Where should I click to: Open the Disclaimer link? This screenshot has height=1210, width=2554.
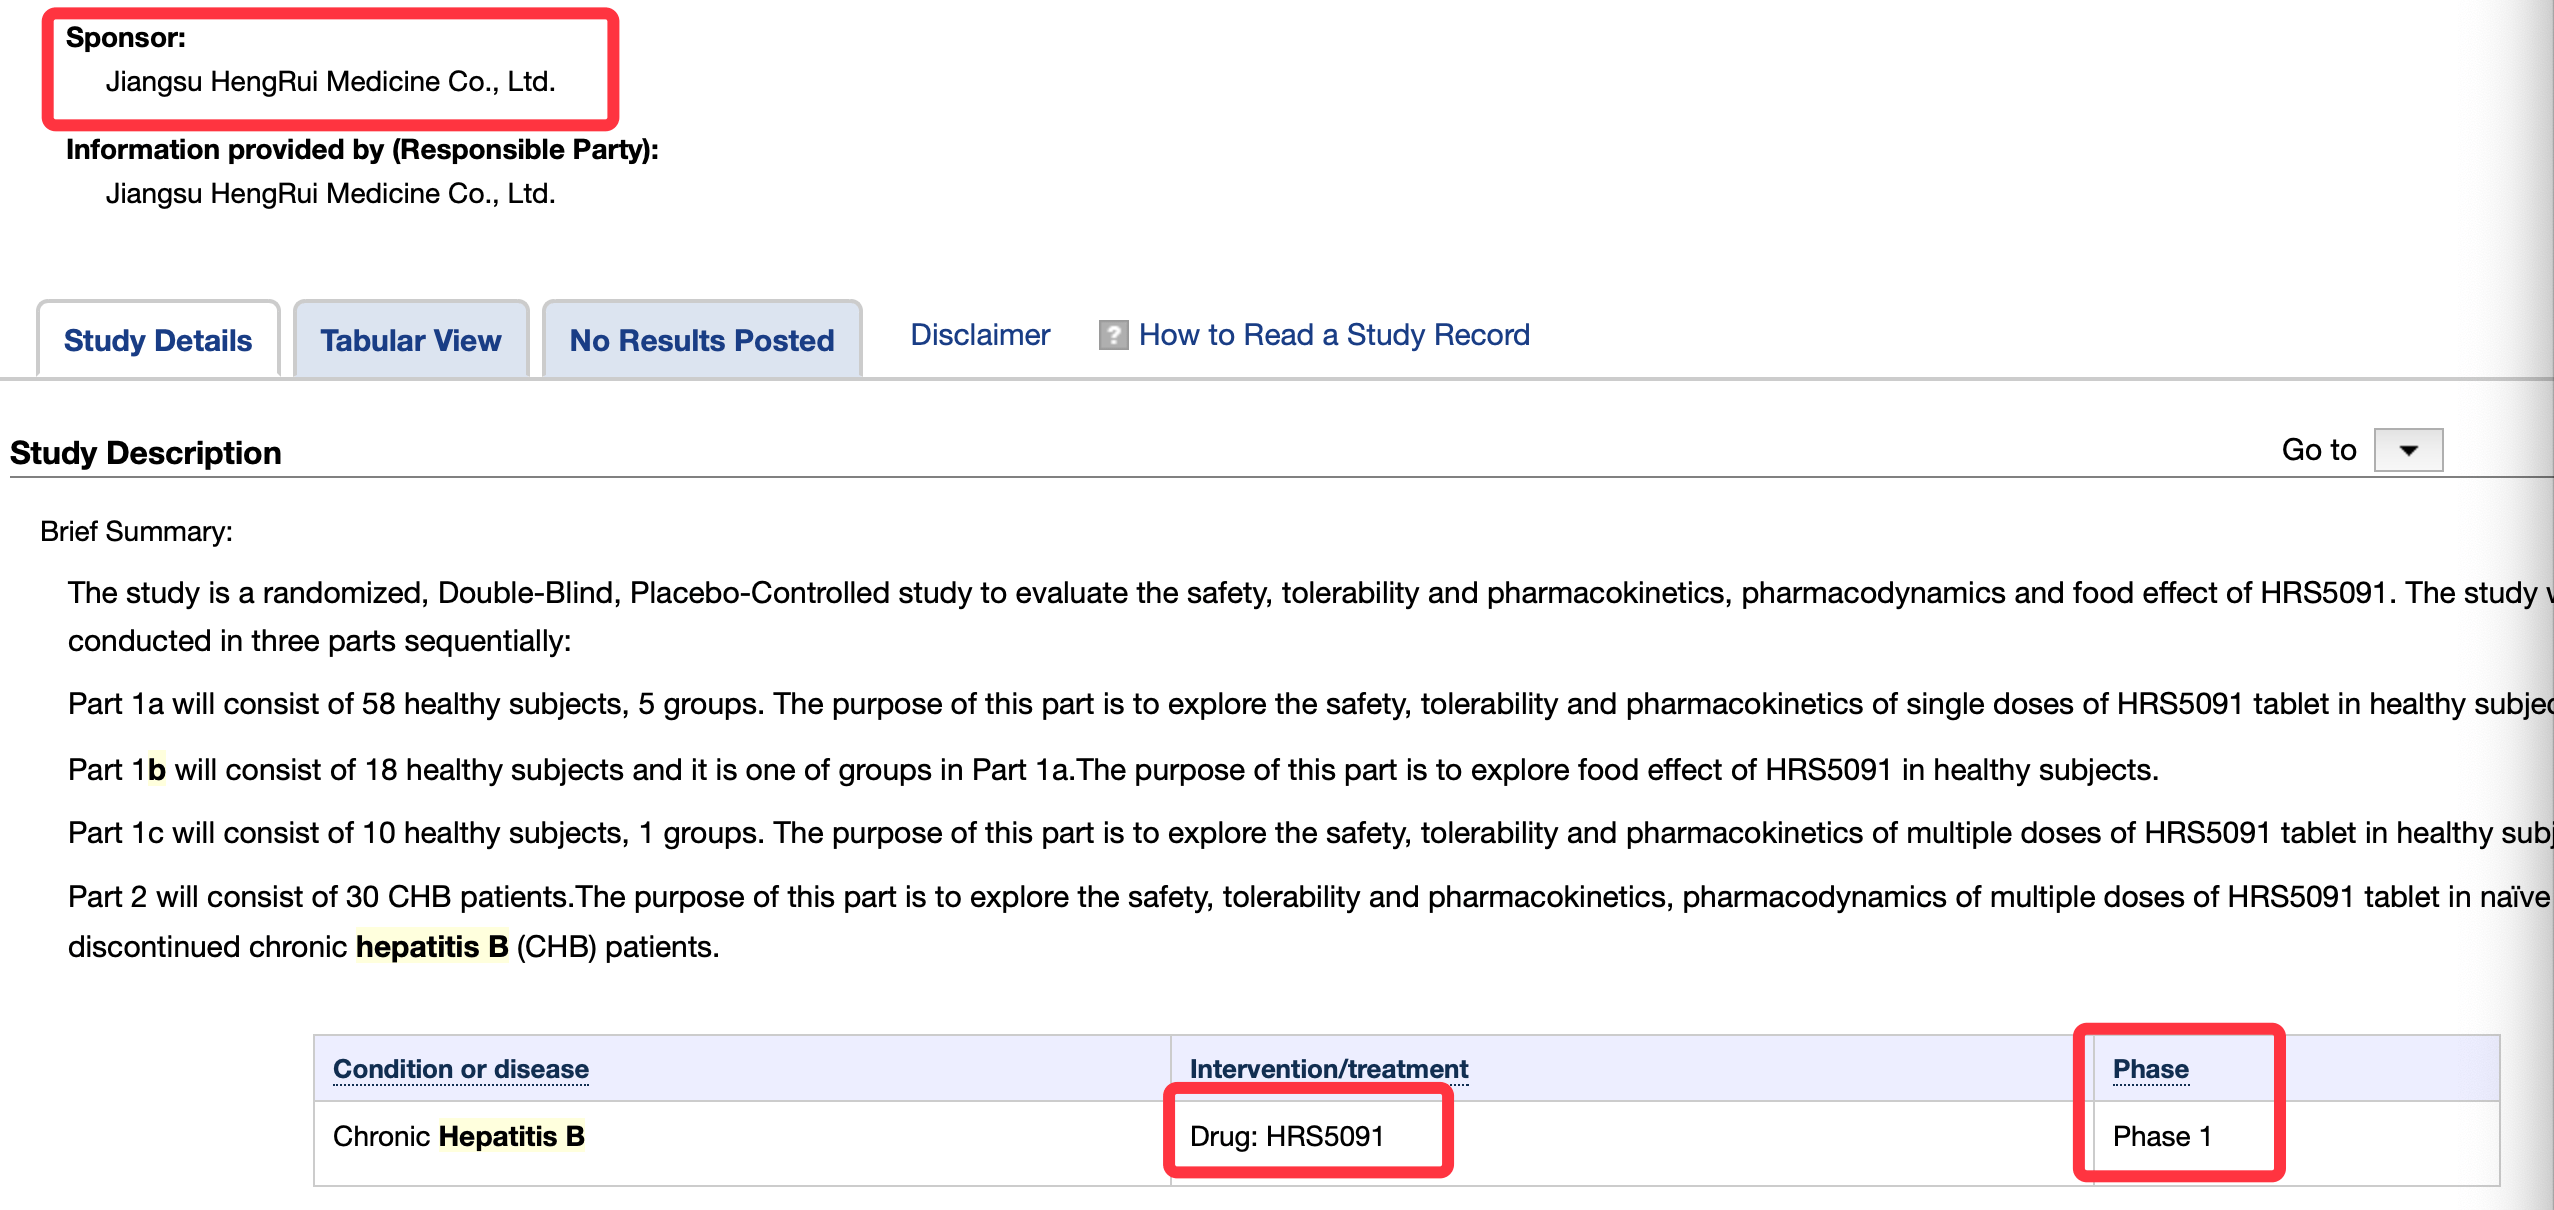[x=980, y=335]
